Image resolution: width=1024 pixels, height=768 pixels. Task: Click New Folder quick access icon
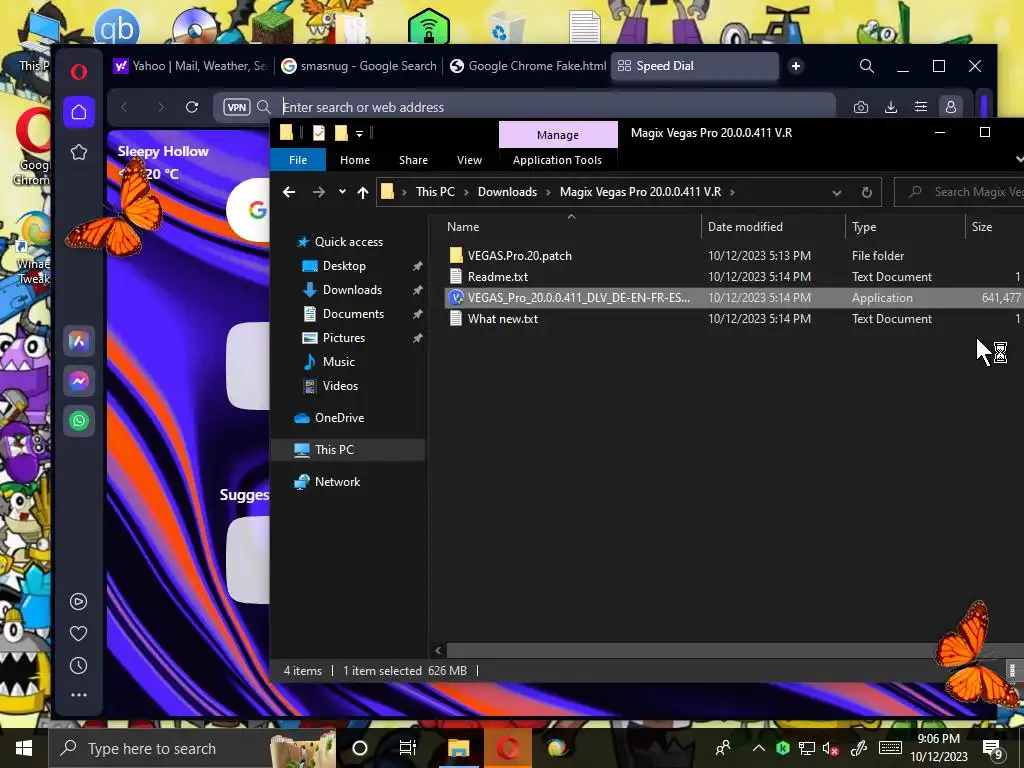(341, 133)
